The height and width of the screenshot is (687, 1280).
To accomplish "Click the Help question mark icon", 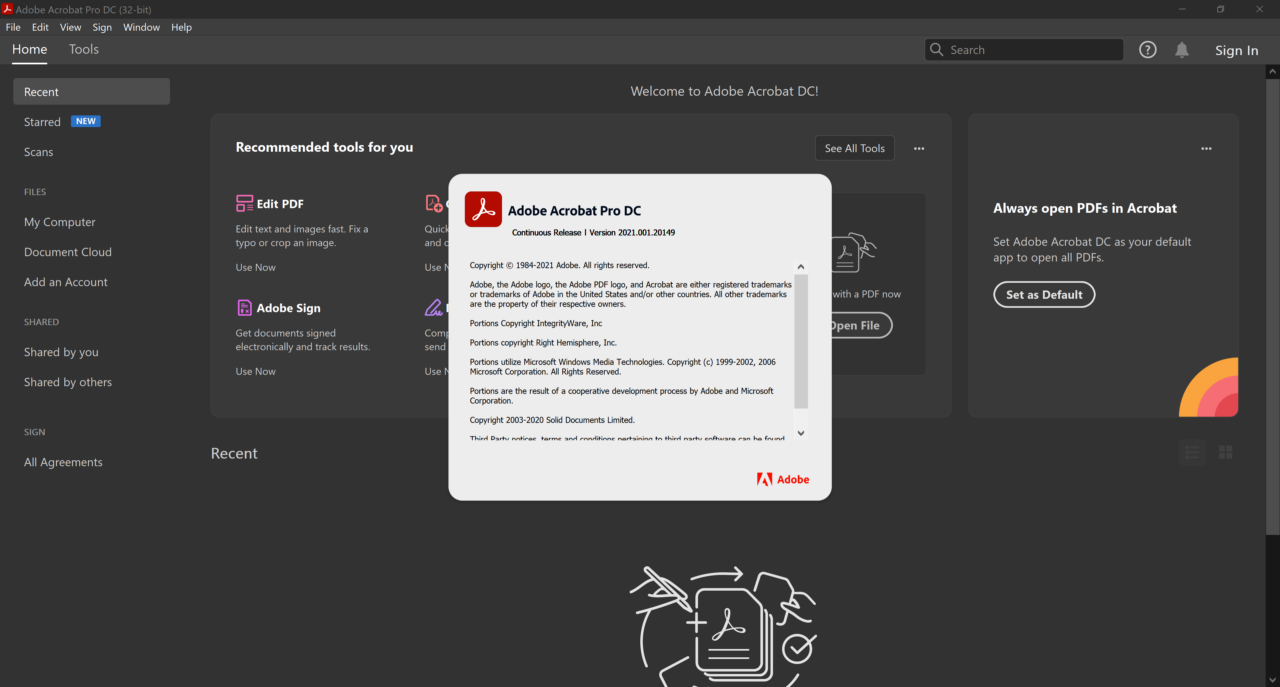I will (1148, 50).
